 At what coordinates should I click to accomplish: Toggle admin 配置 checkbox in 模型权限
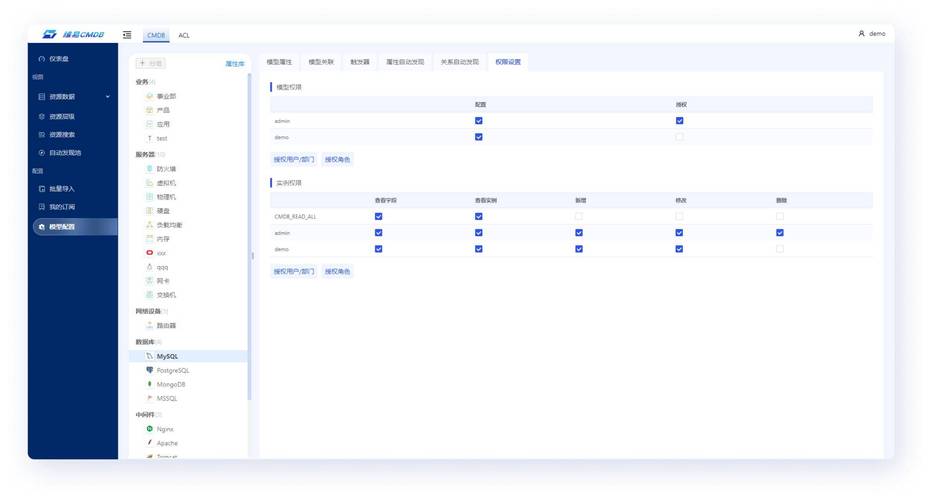(x=478, y=121)
